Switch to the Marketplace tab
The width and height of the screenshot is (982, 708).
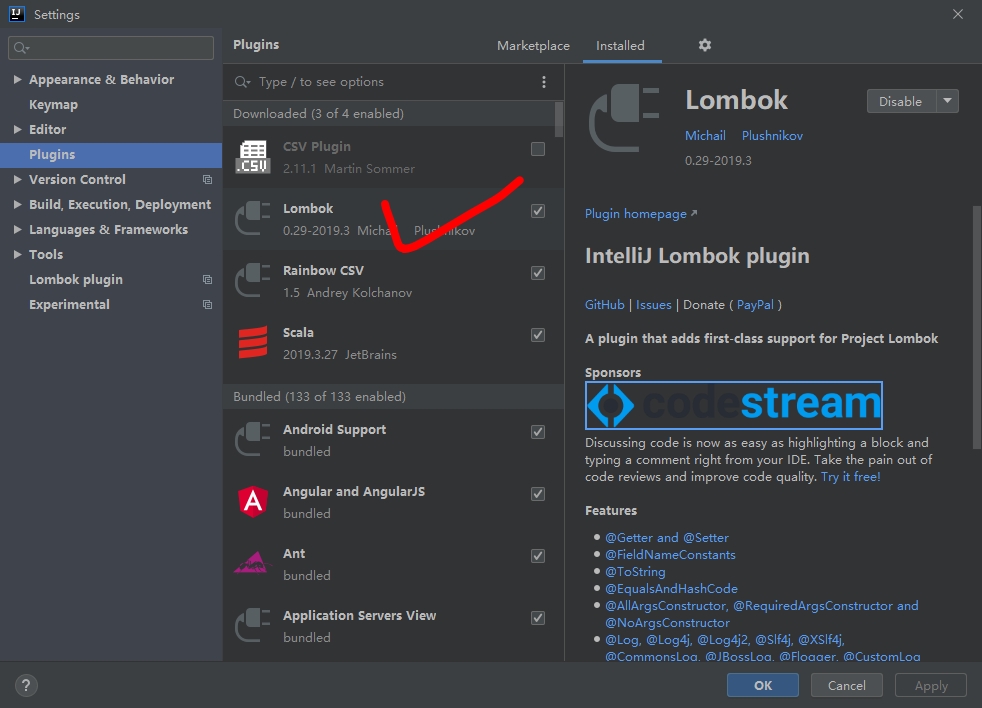click(533, 45)
